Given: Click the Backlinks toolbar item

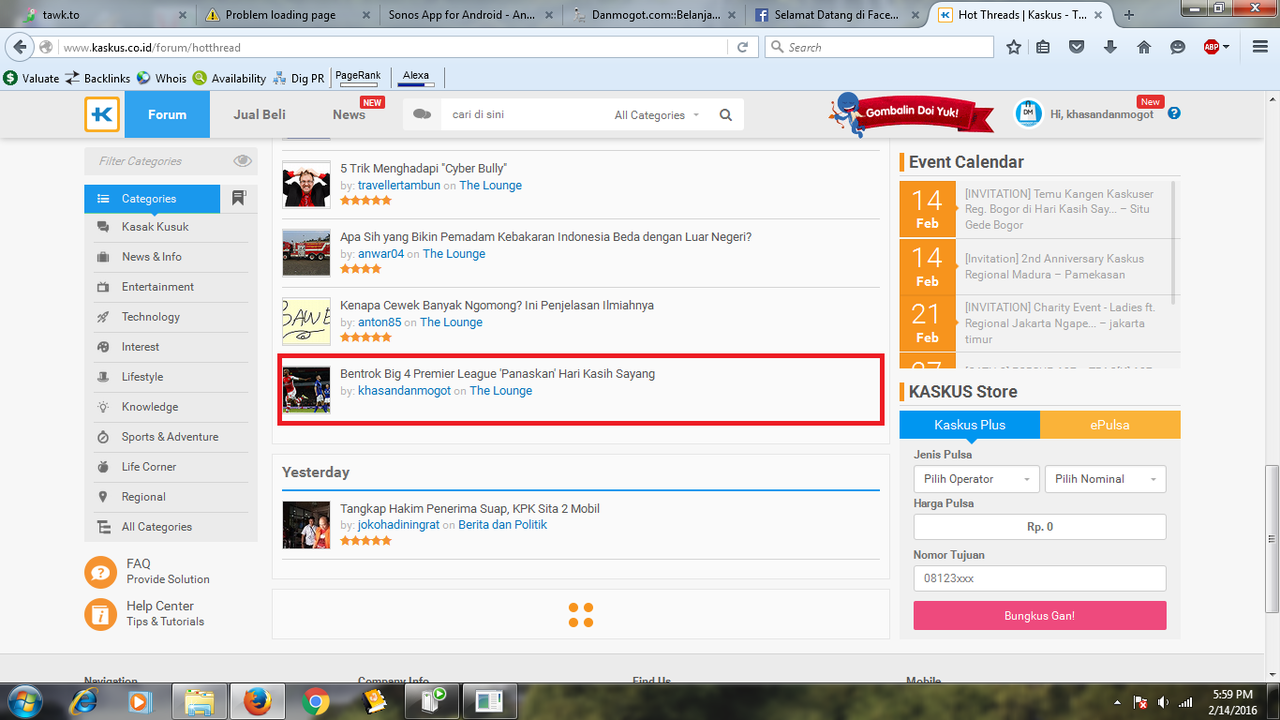Looking at the screenshot, I should 98,78.
